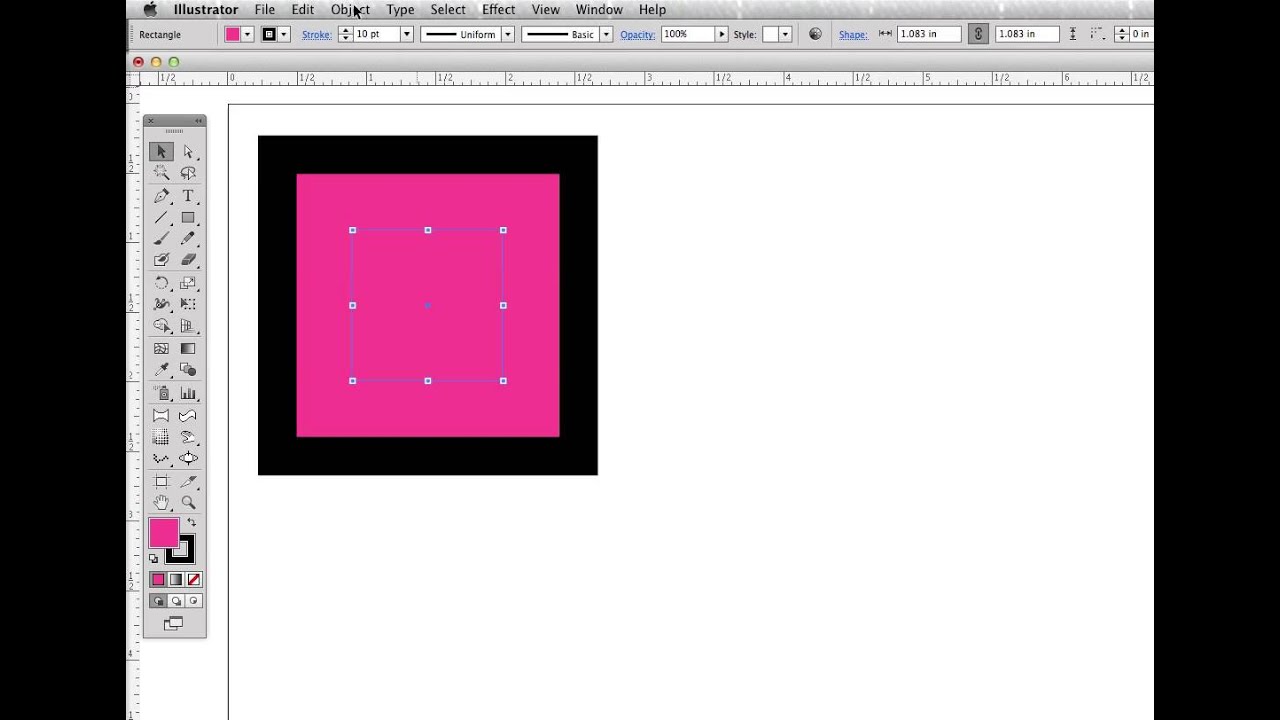
Task: Set paint mode to Gradient
Action: 176,579
